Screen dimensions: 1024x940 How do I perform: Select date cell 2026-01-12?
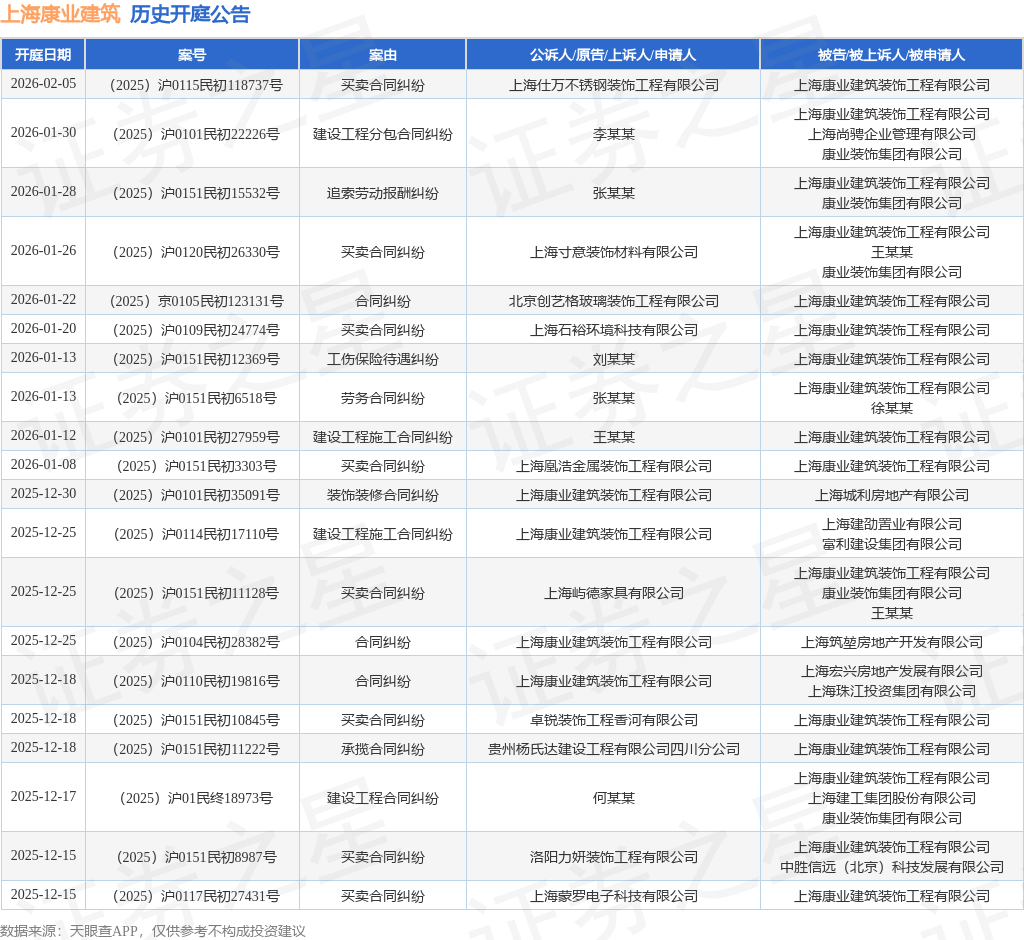click(x=43, y=436)
